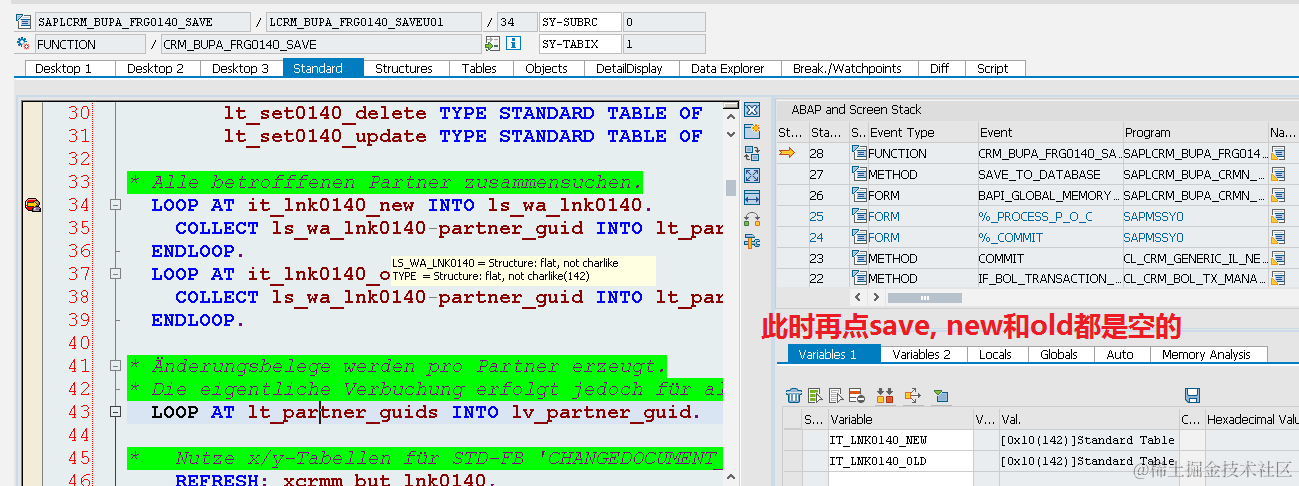Image resolution: width=1299 pixels, height=486 pixels.
Task: Click the green navigate-to-source icon beside CRM_BUPA_FRG0140_SAVE
Action: (492, 44)
